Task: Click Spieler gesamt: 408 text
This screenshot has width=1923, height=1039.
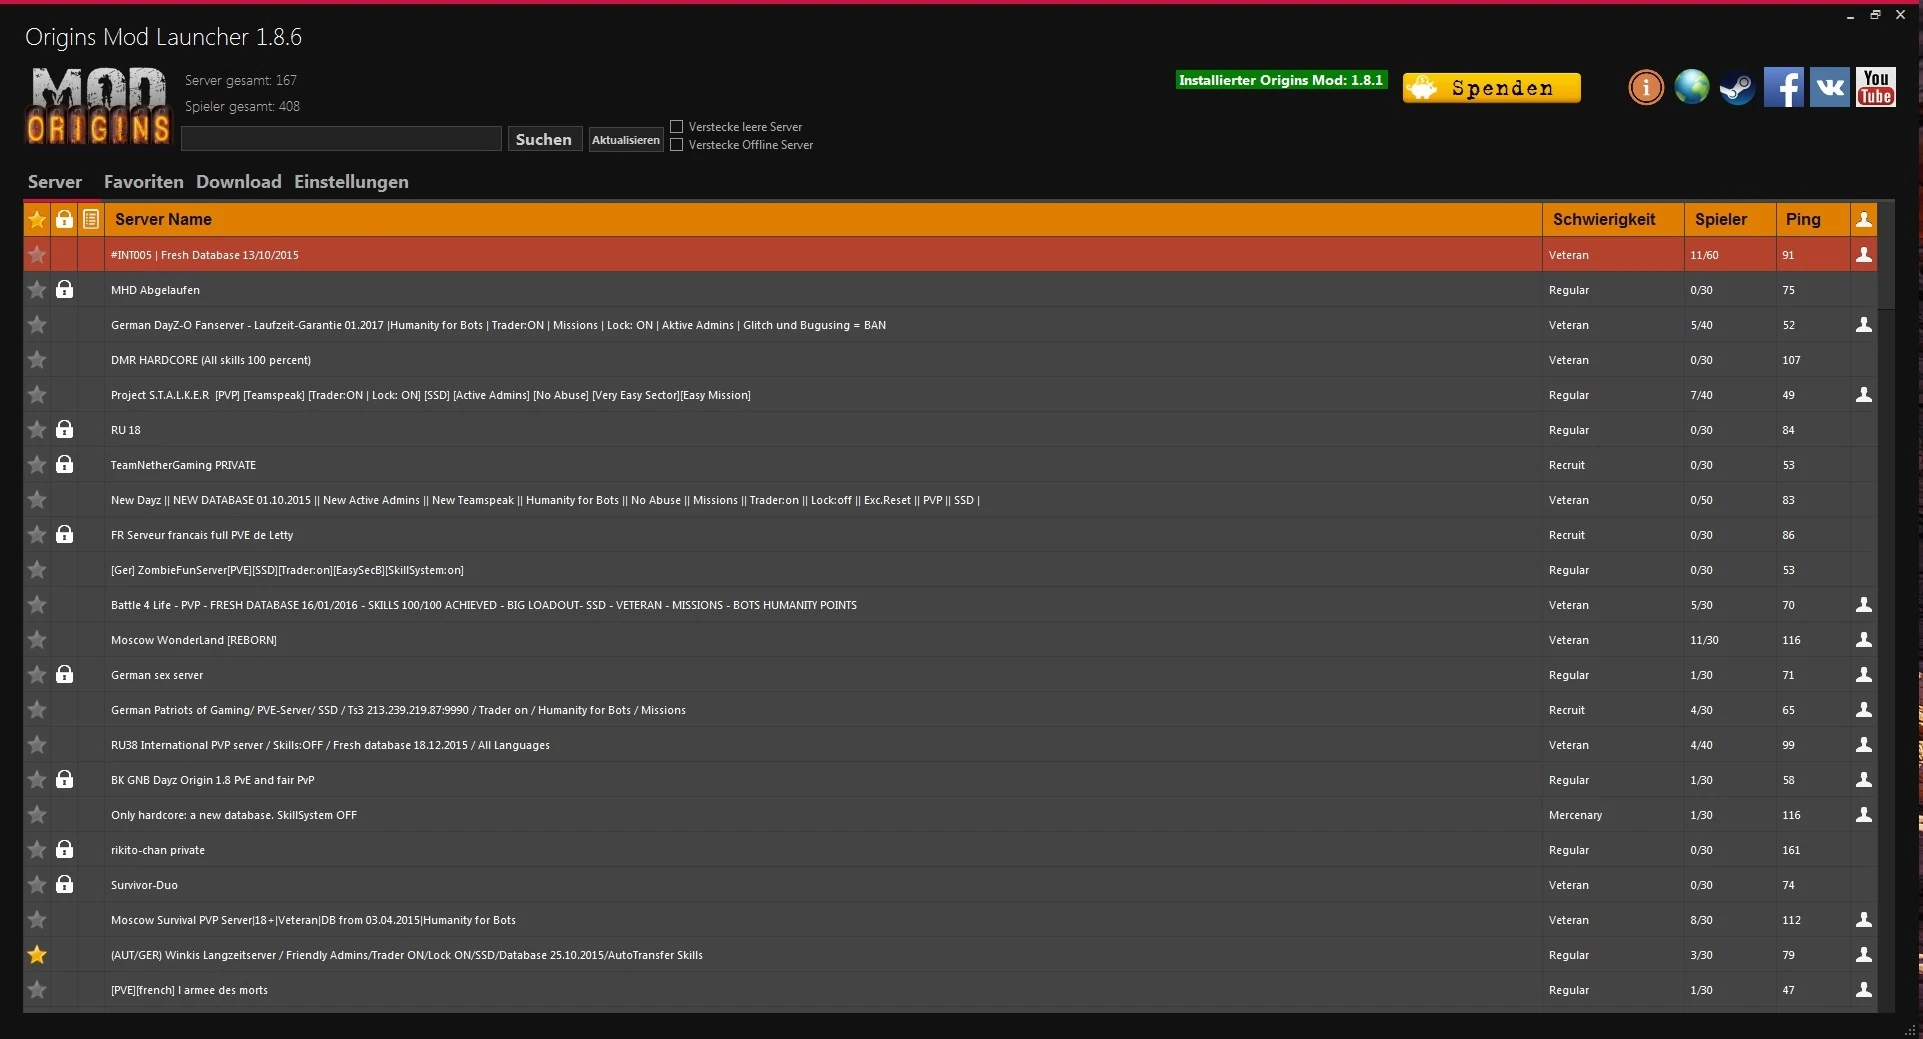Action: [242, 106]
